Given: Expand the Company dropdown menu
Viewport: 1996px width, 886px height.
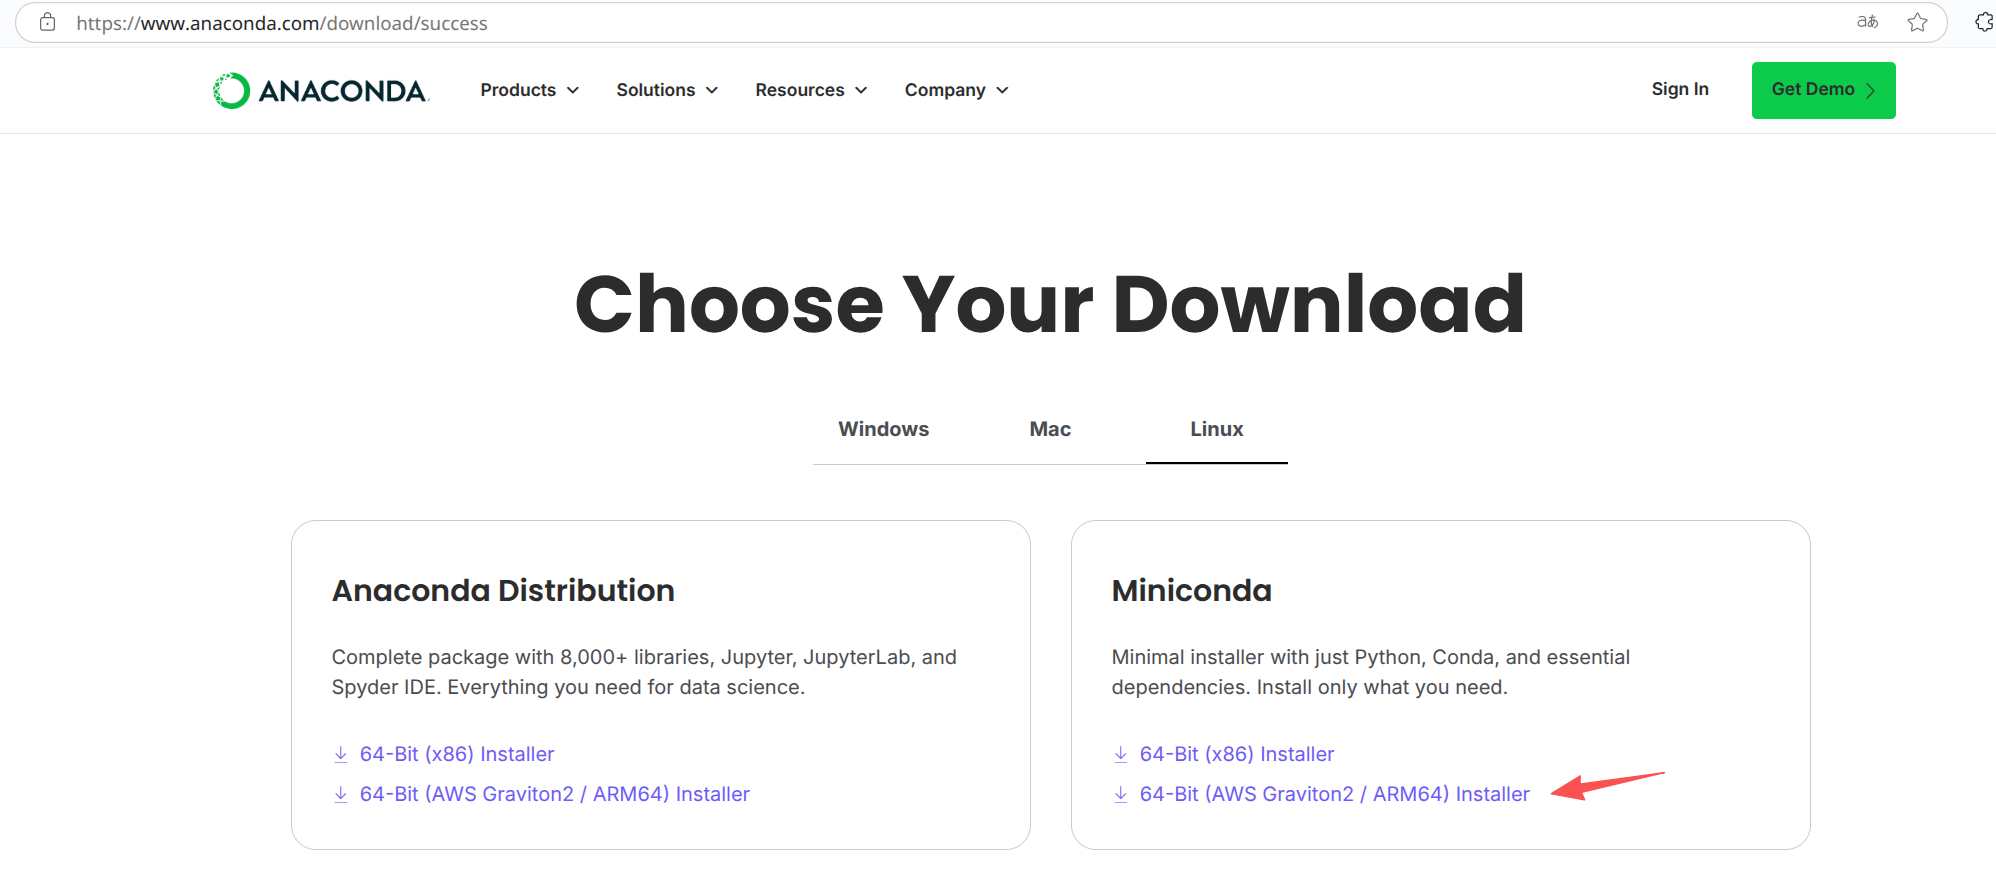Looking at the screenshot, I should (x=957, y=90).
